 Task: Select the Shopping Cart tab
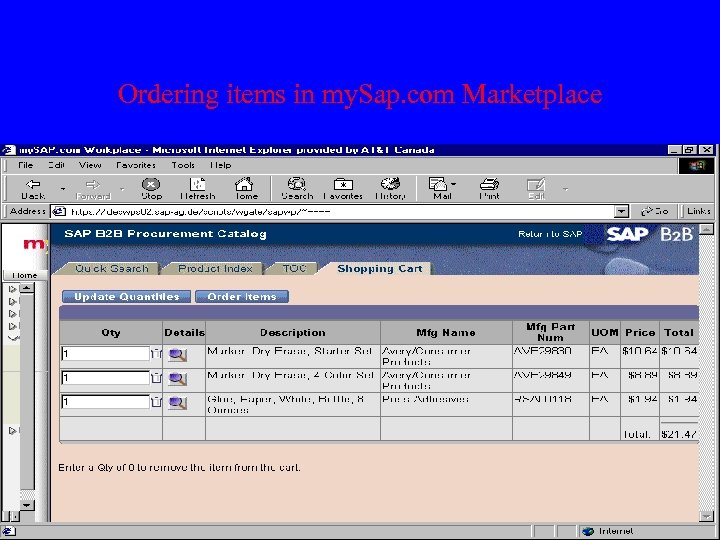(379, 269)
